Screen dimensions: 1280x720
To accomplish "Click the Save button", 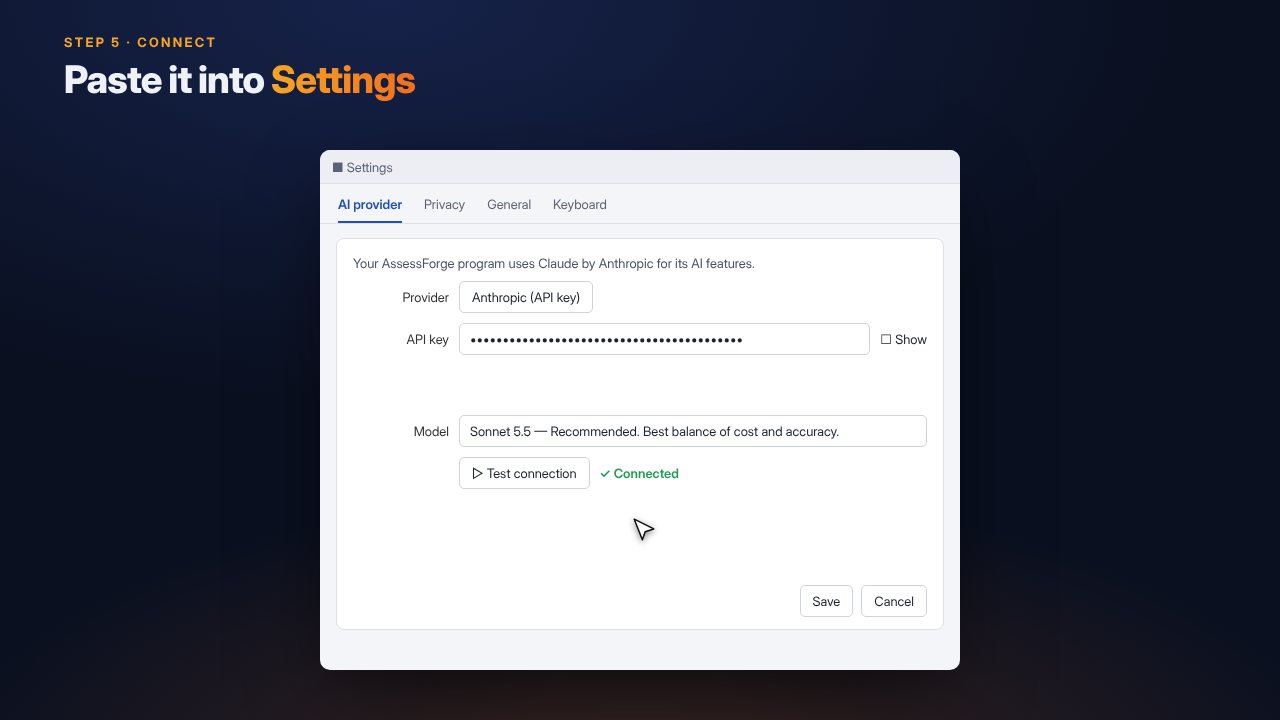I will [x=826, y=601].
